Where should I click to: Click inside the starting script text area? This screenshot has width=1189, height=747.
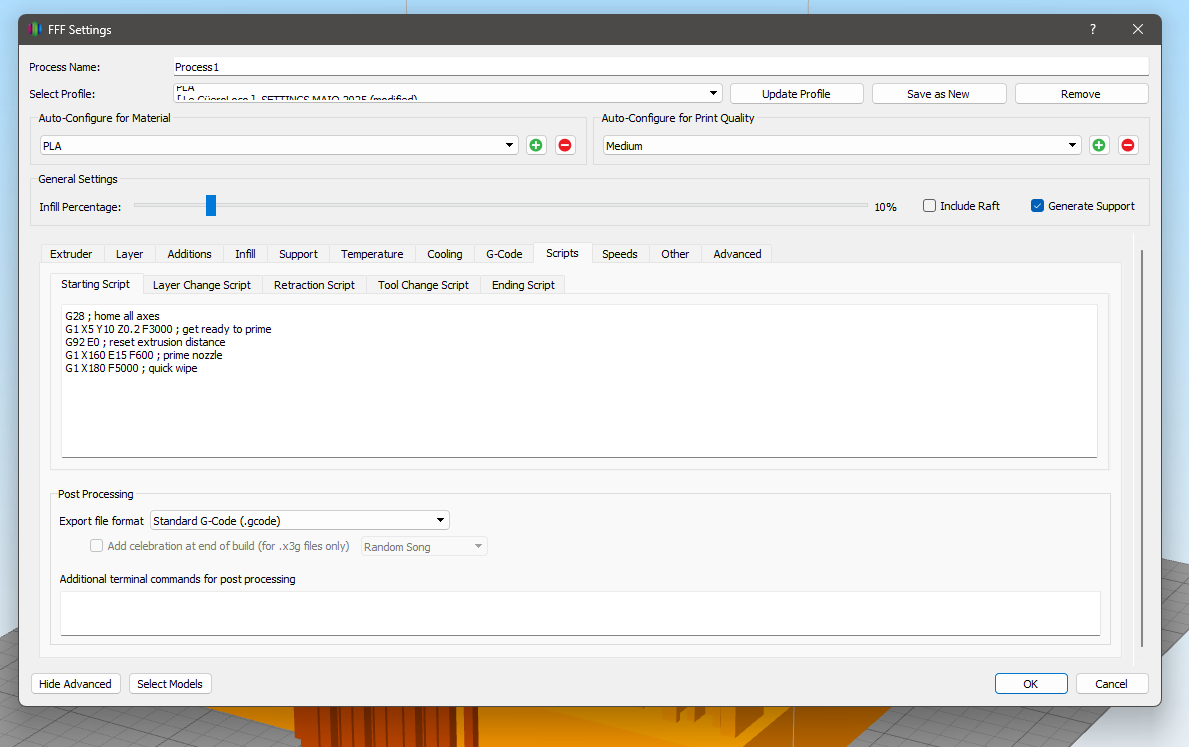click(579, 381)
